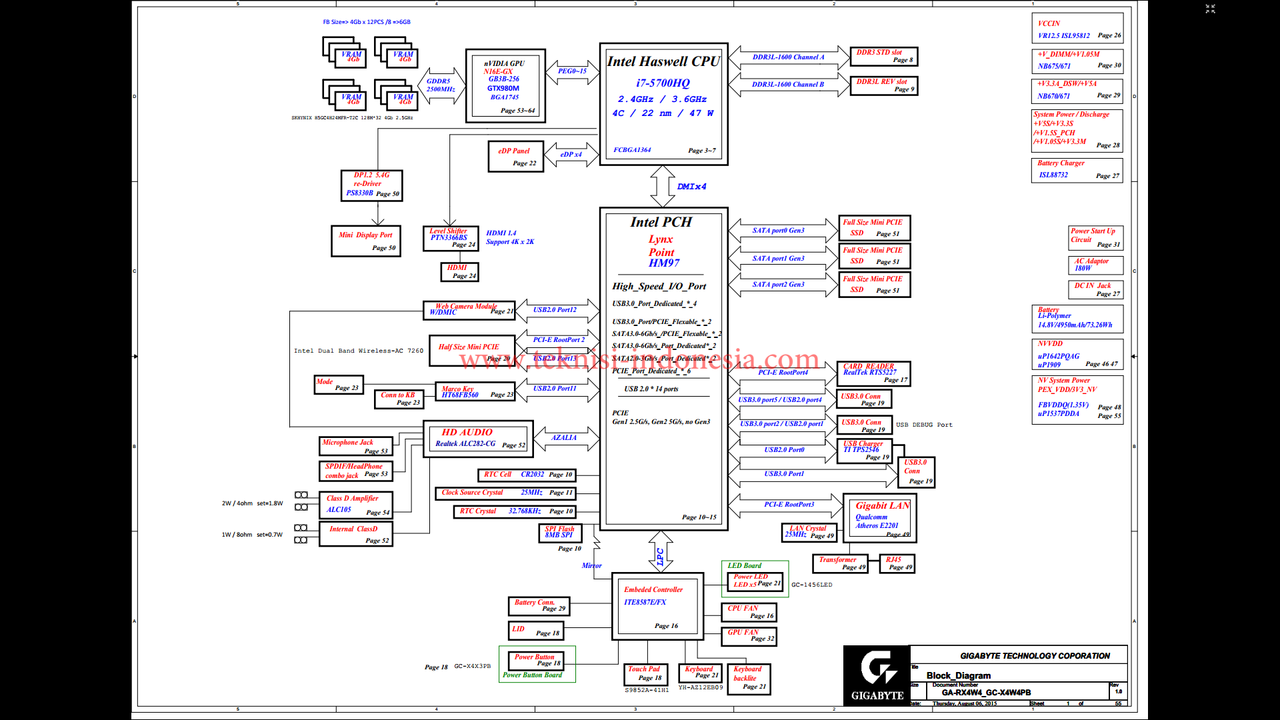Click the "Mini Display Port" block

(364, 241)
